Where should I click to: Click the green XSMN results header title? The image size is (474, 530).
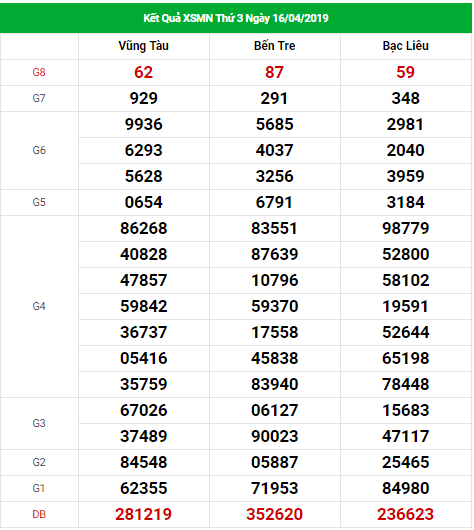point(236,18)
